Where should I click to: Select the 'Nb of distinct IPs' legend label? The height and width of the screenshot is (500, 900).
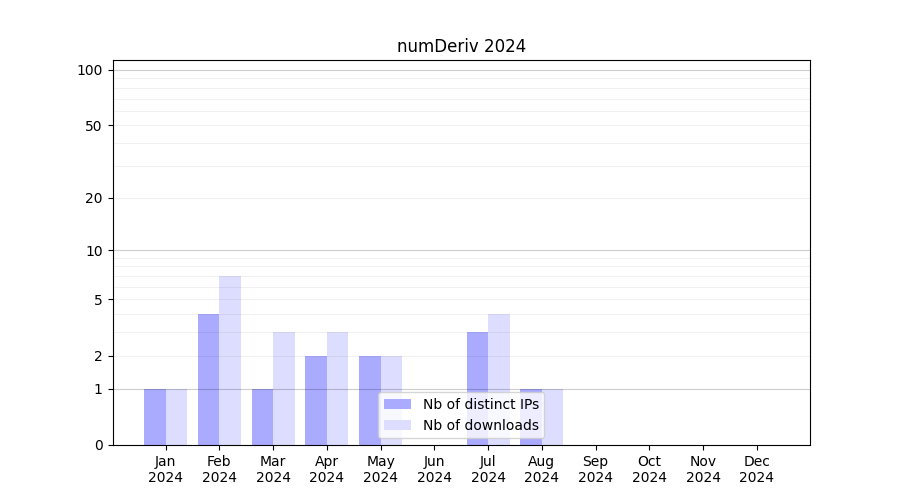480,404
